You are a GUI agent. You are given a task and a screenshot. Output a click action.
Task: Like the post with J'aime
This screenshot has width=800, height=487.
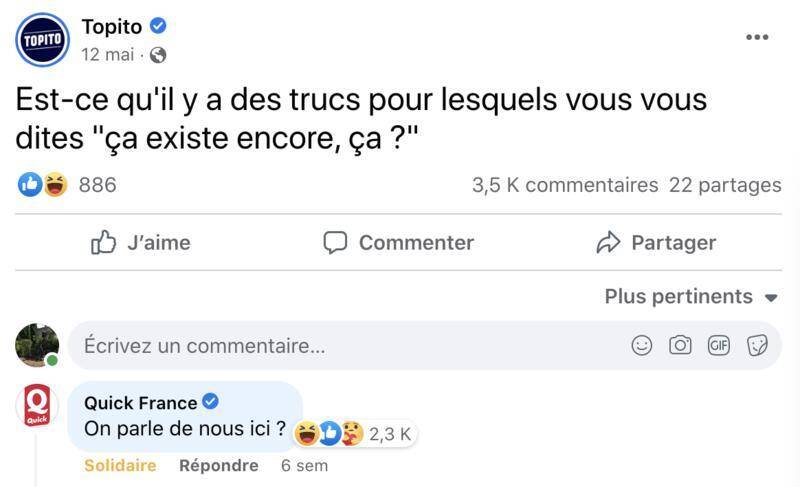(140, 242)
